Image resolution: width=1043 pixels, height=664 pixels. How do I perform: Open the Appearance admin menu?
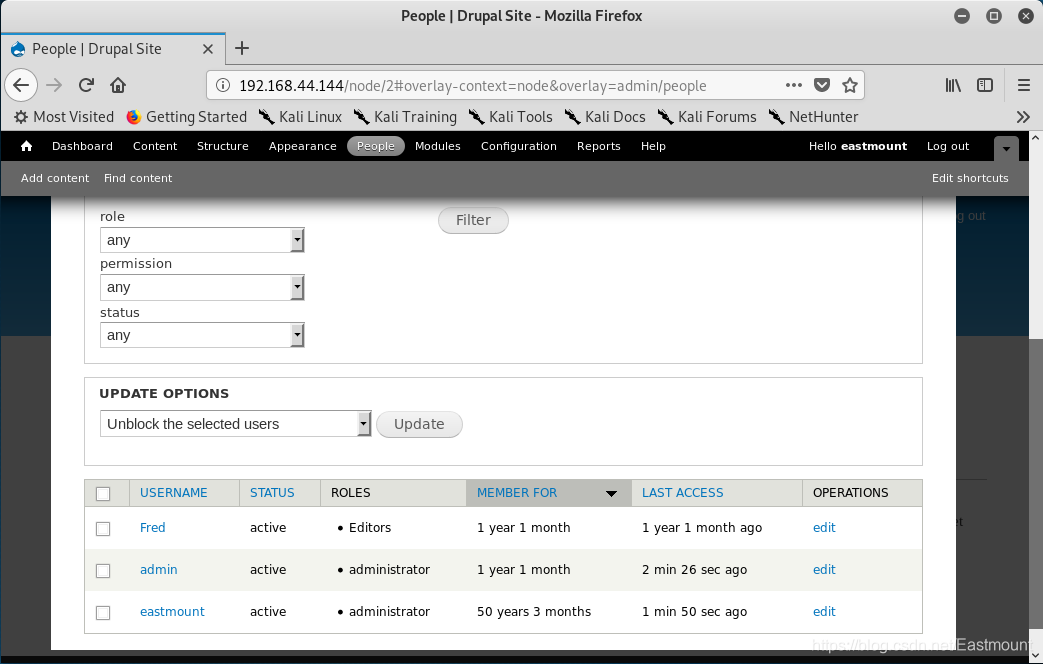point(303,146)
